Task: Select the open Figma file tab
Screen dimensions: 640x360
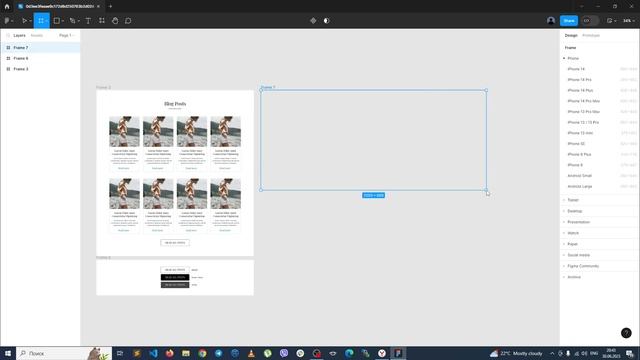Action: pos(59,7)
